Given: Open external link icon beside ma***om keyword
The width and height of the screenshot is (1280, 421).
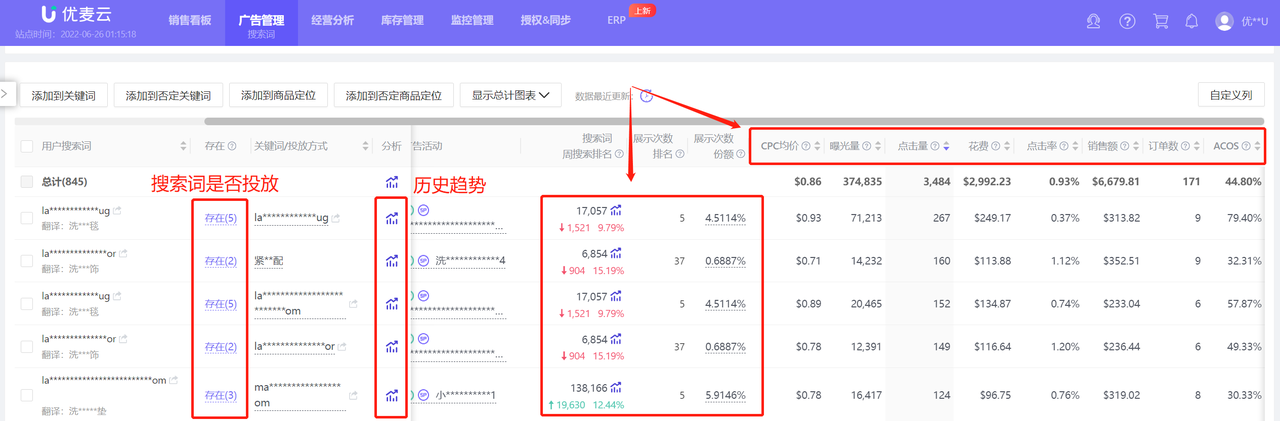Looking at the screenshot, I should pos(352,395).
